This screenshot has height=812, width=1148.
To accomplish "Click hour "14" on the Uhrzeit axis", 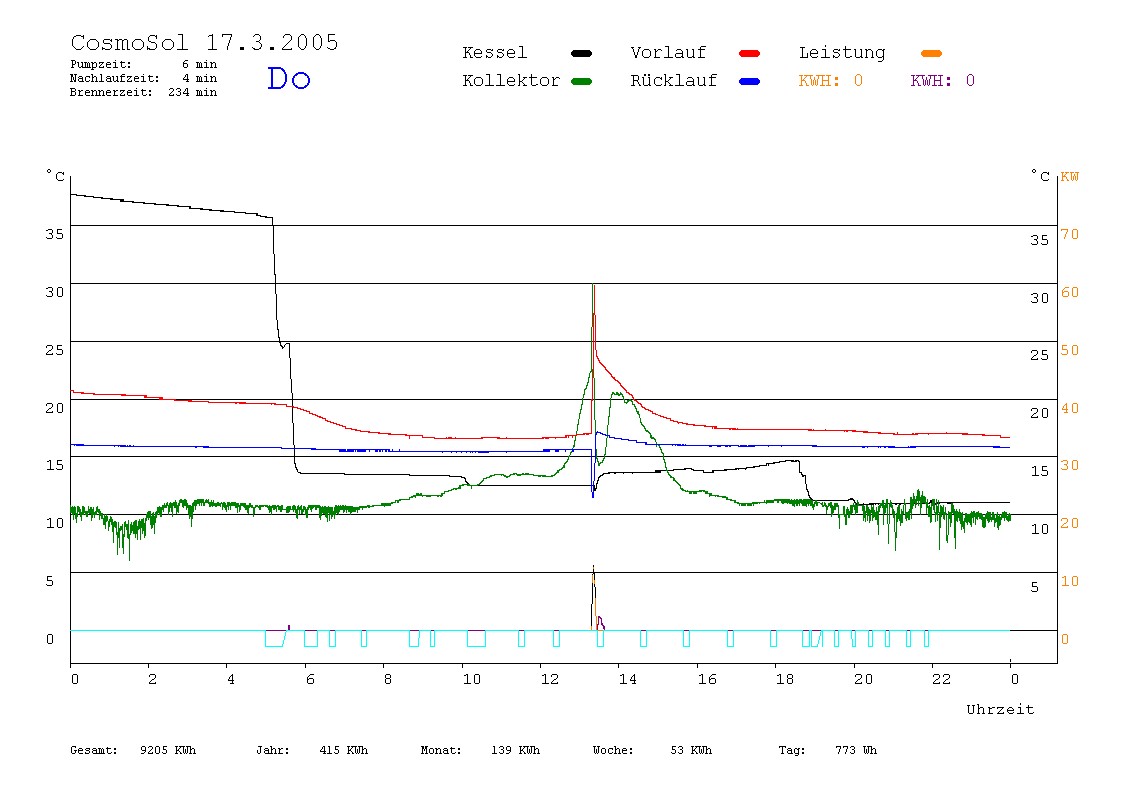I will coord(627,679).
